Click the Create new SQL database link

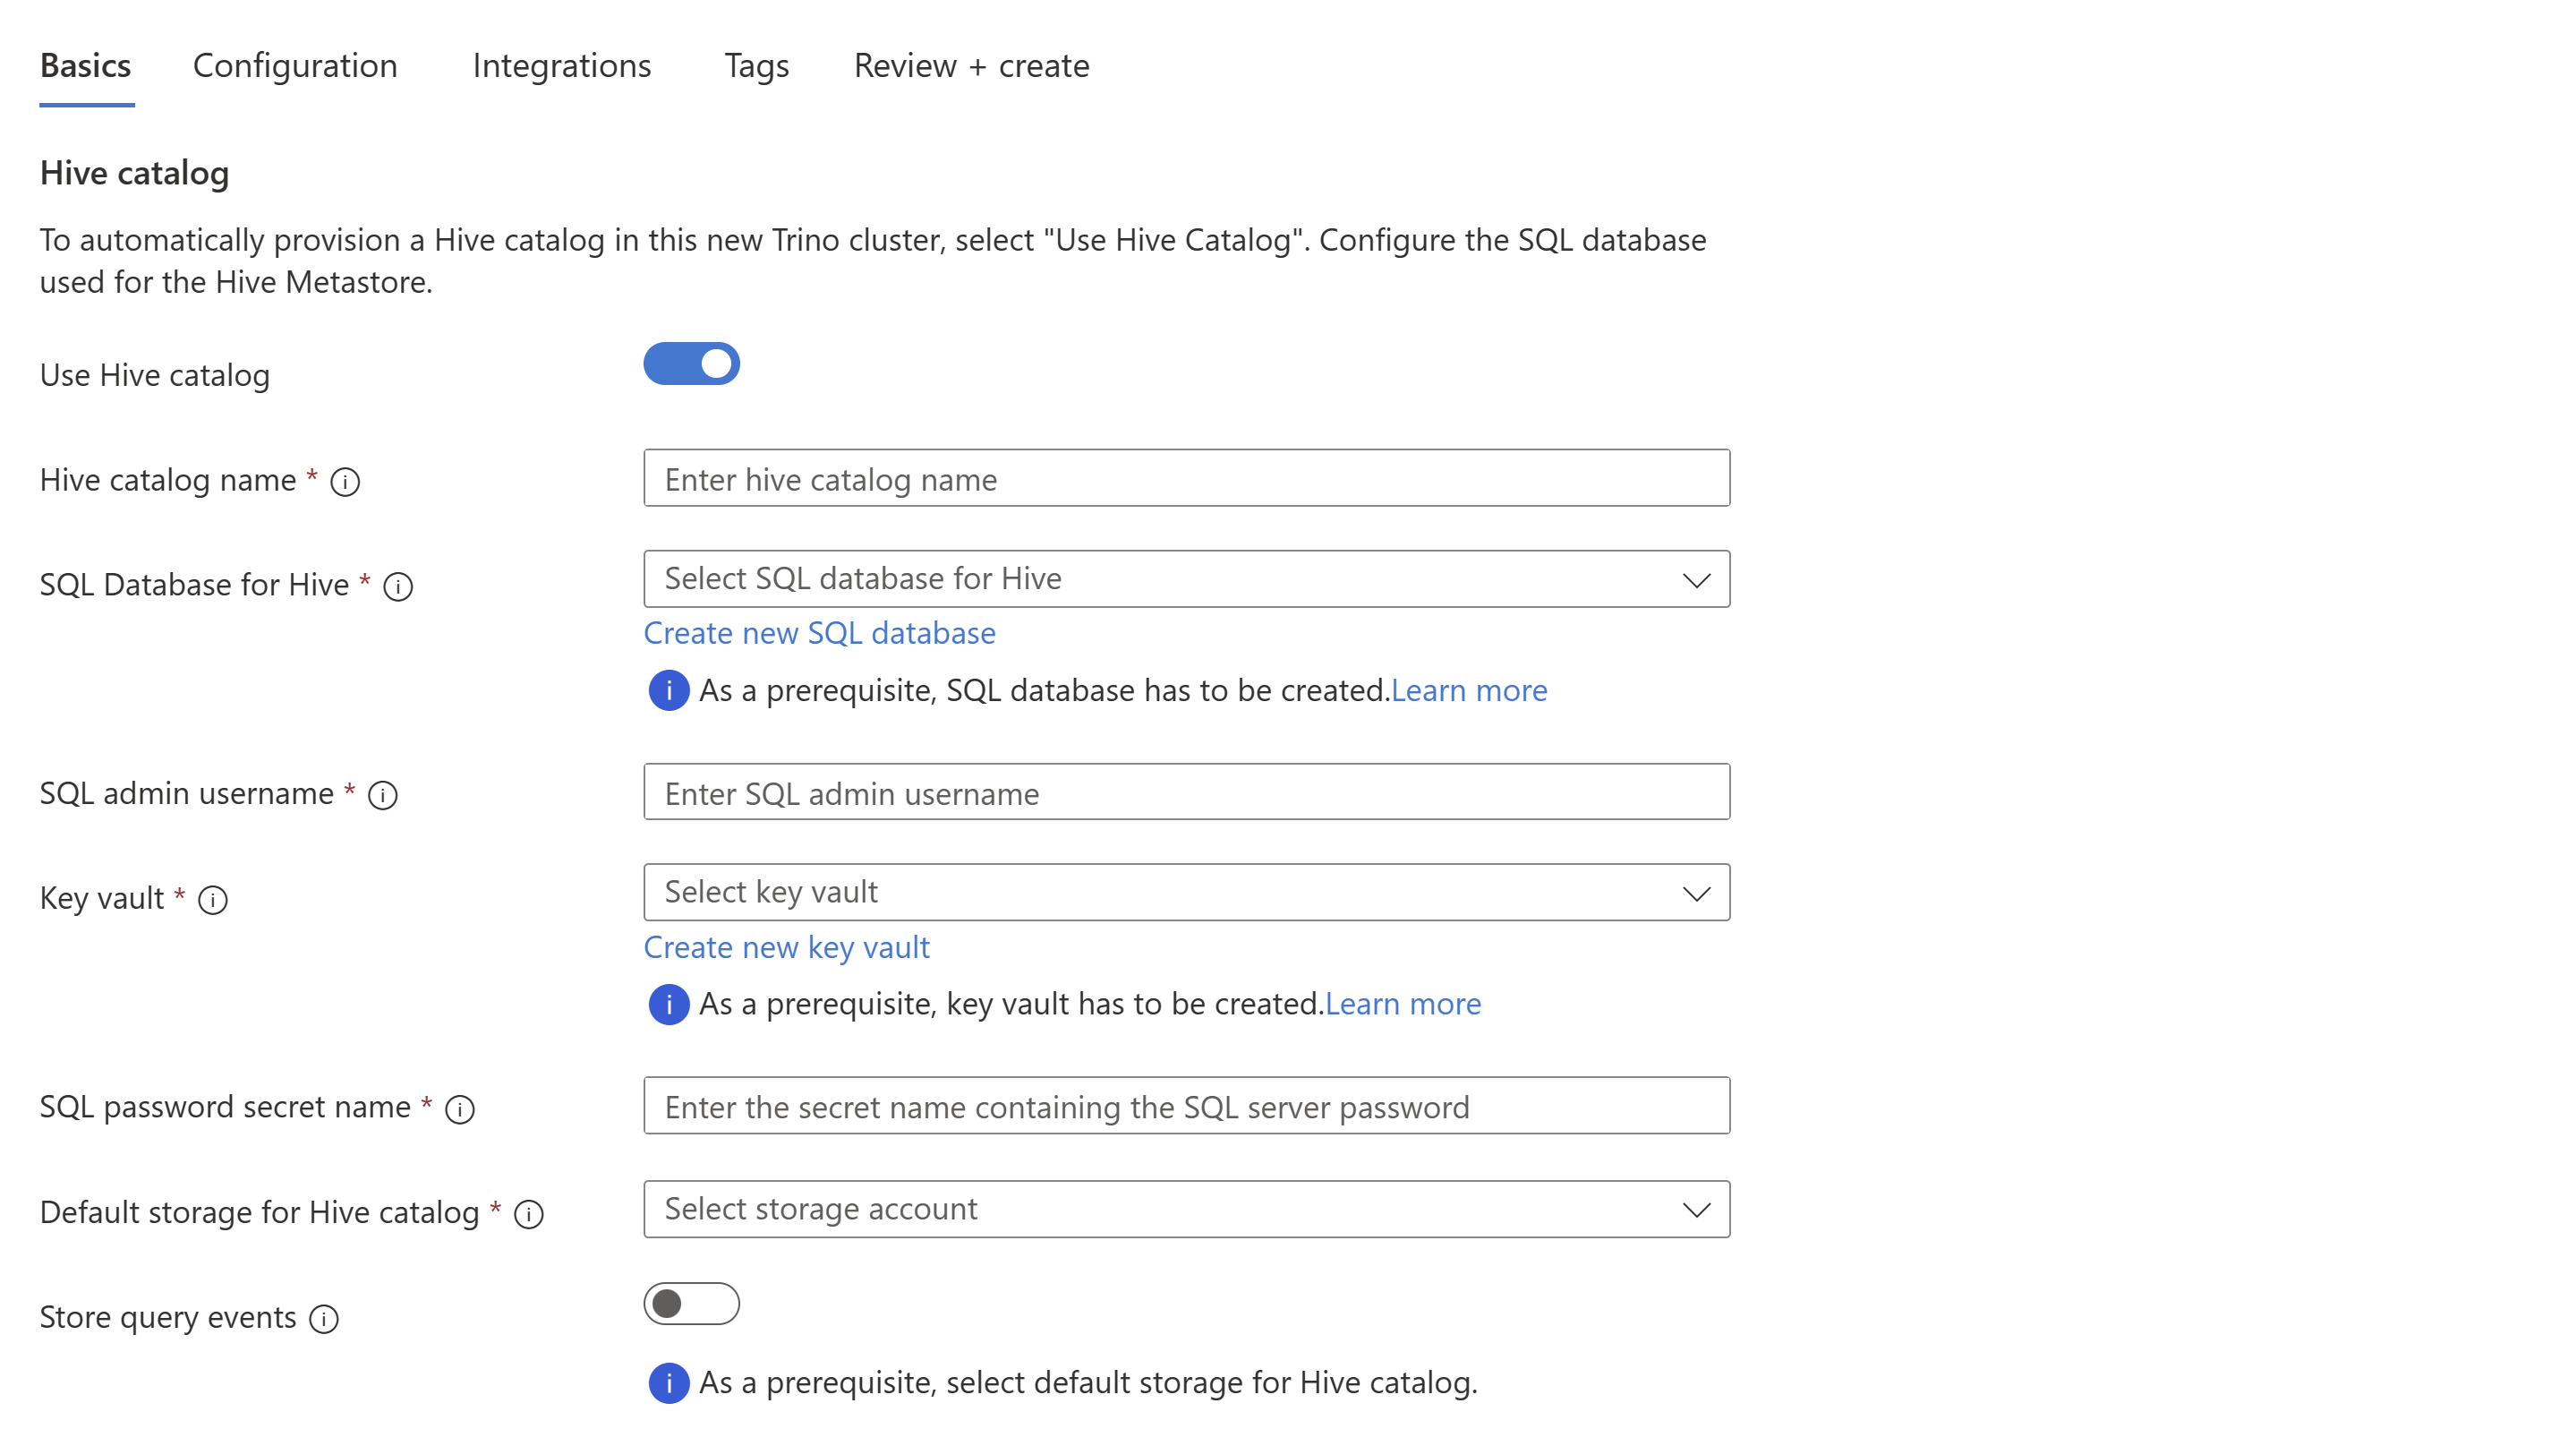819,632
